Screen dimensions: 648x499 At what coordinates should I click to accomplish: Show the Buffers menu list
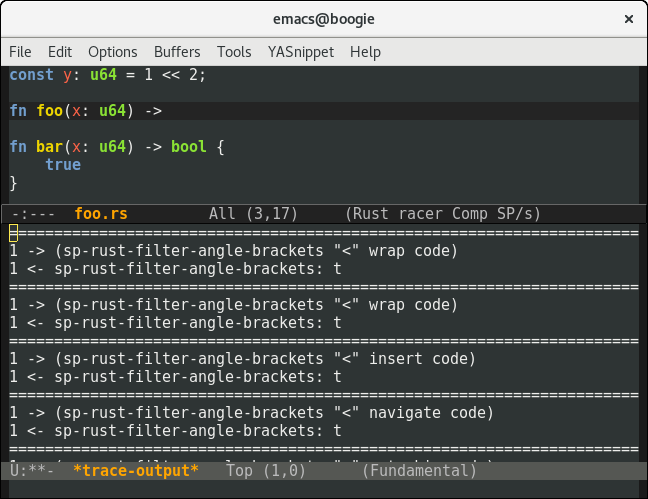177,52
